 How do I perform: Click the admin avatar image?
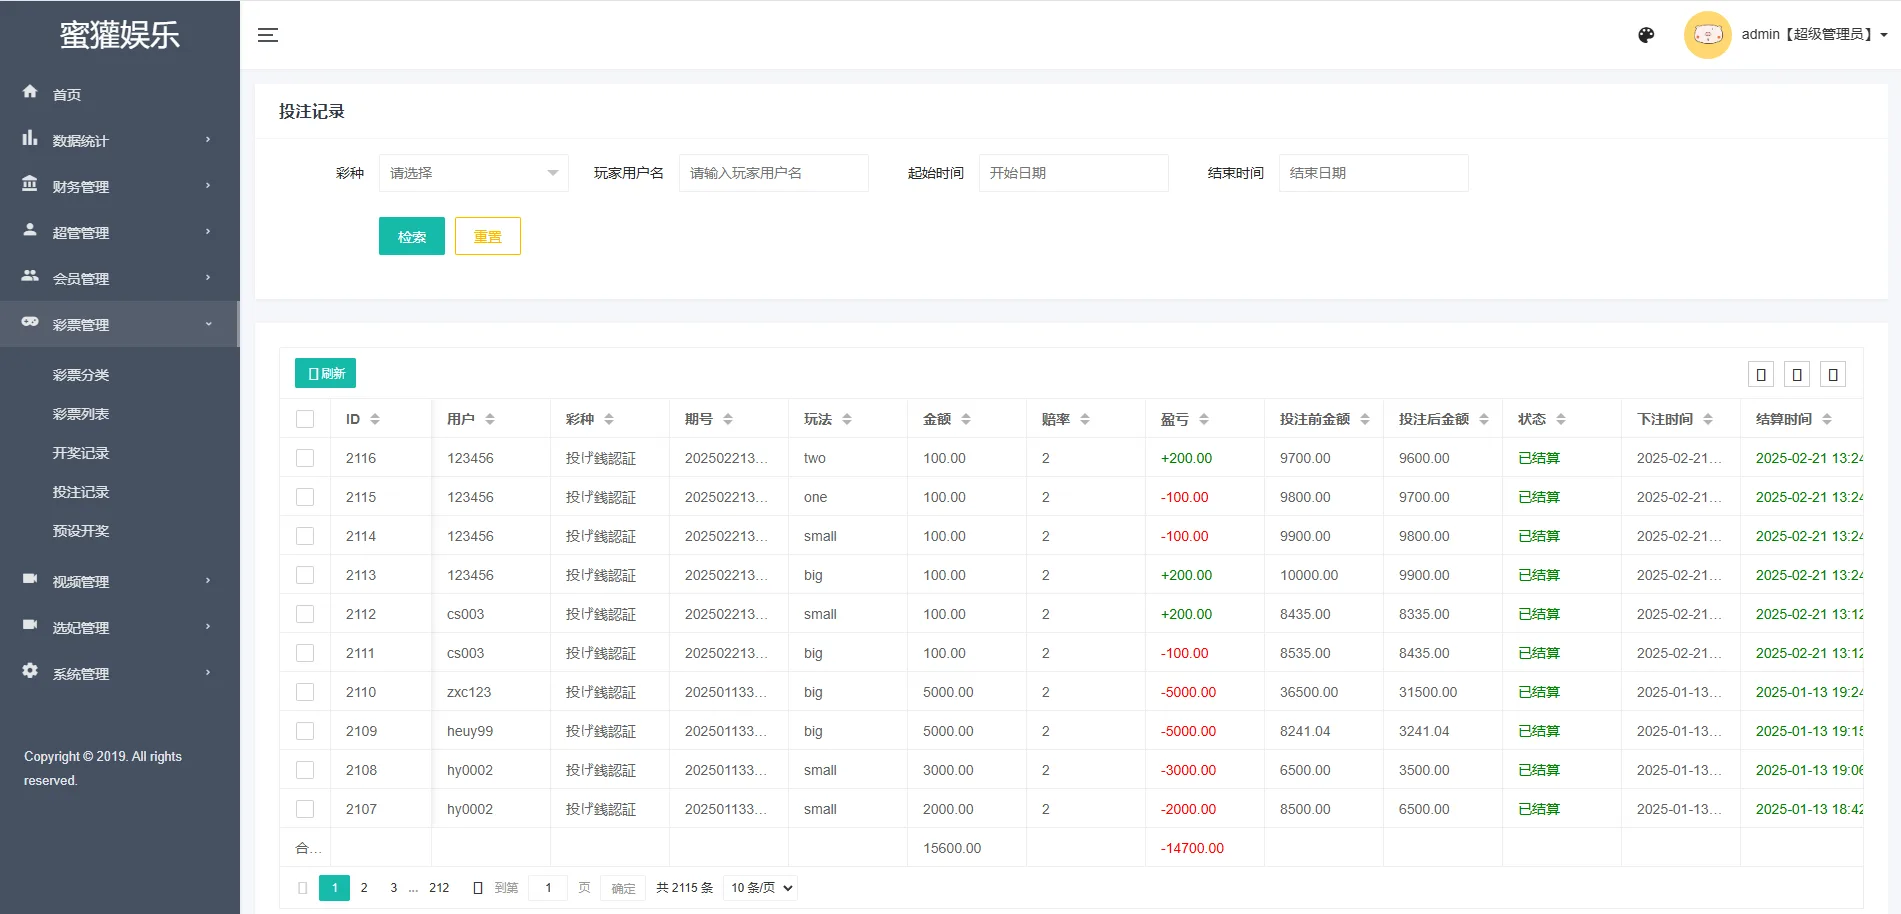click(x=1707, y=35)
